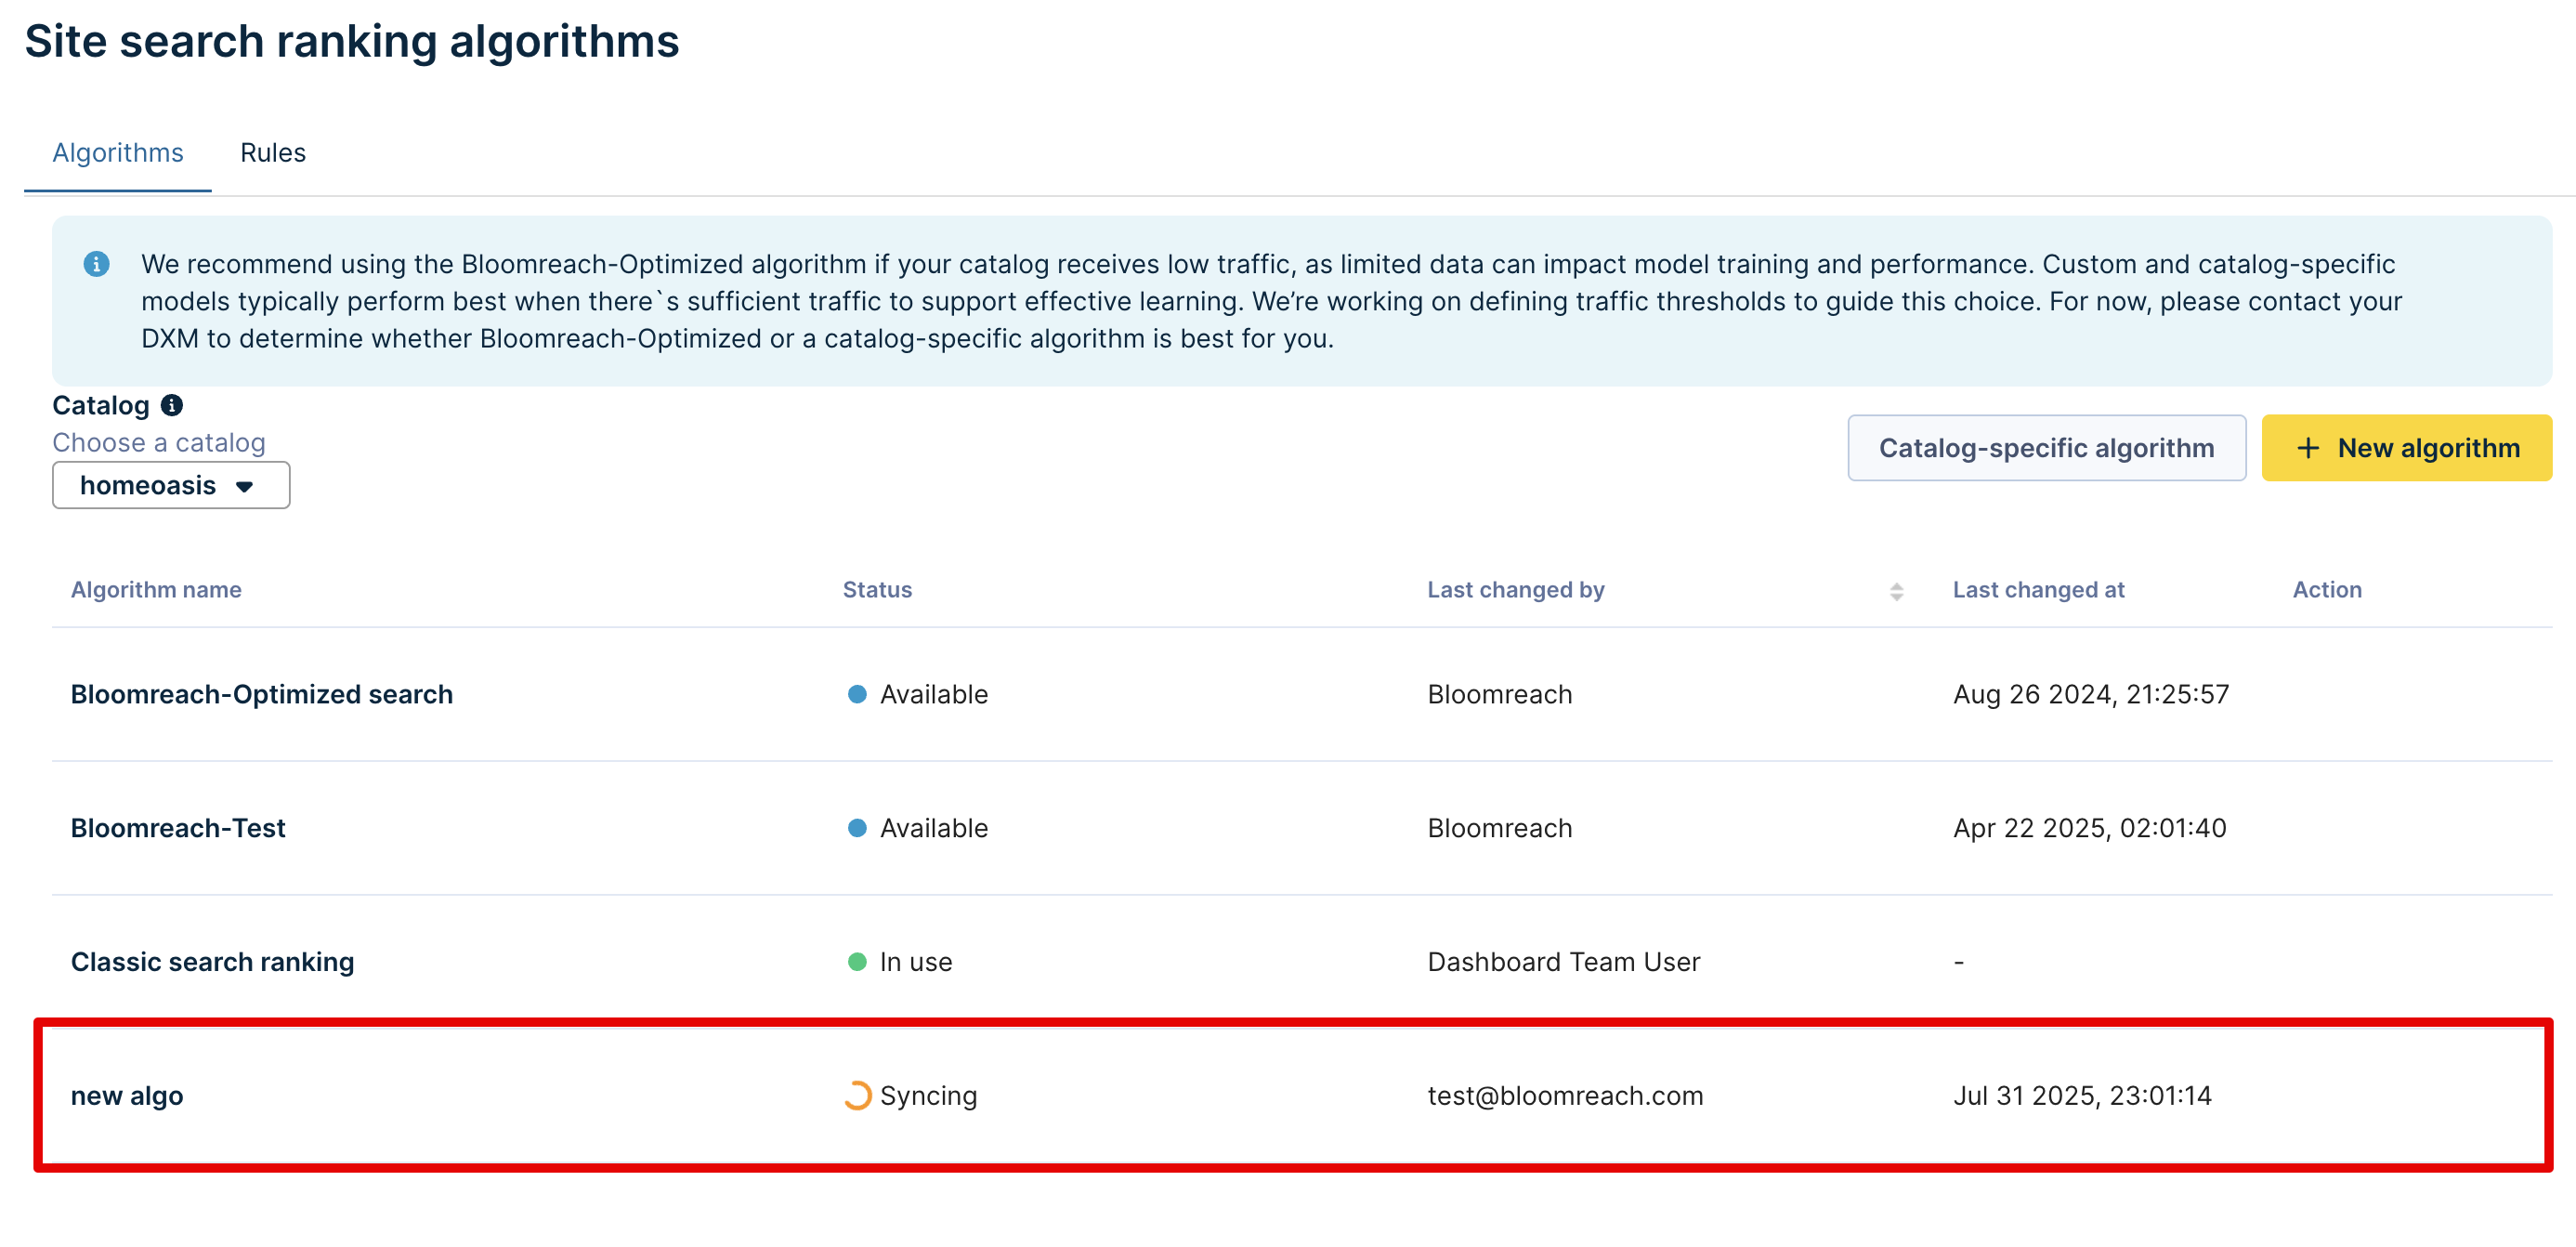
Task: Click the Aug 26 2024, 21:25:57 timestamp
Action: [2091, 694]
